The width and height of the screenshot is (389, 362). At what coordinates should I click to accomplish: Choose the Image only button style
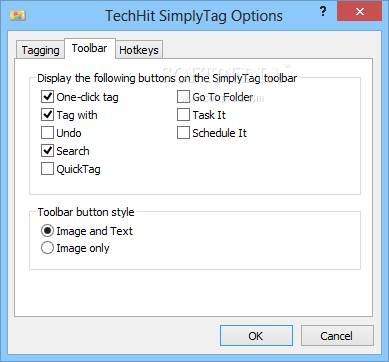pos(47,248)
